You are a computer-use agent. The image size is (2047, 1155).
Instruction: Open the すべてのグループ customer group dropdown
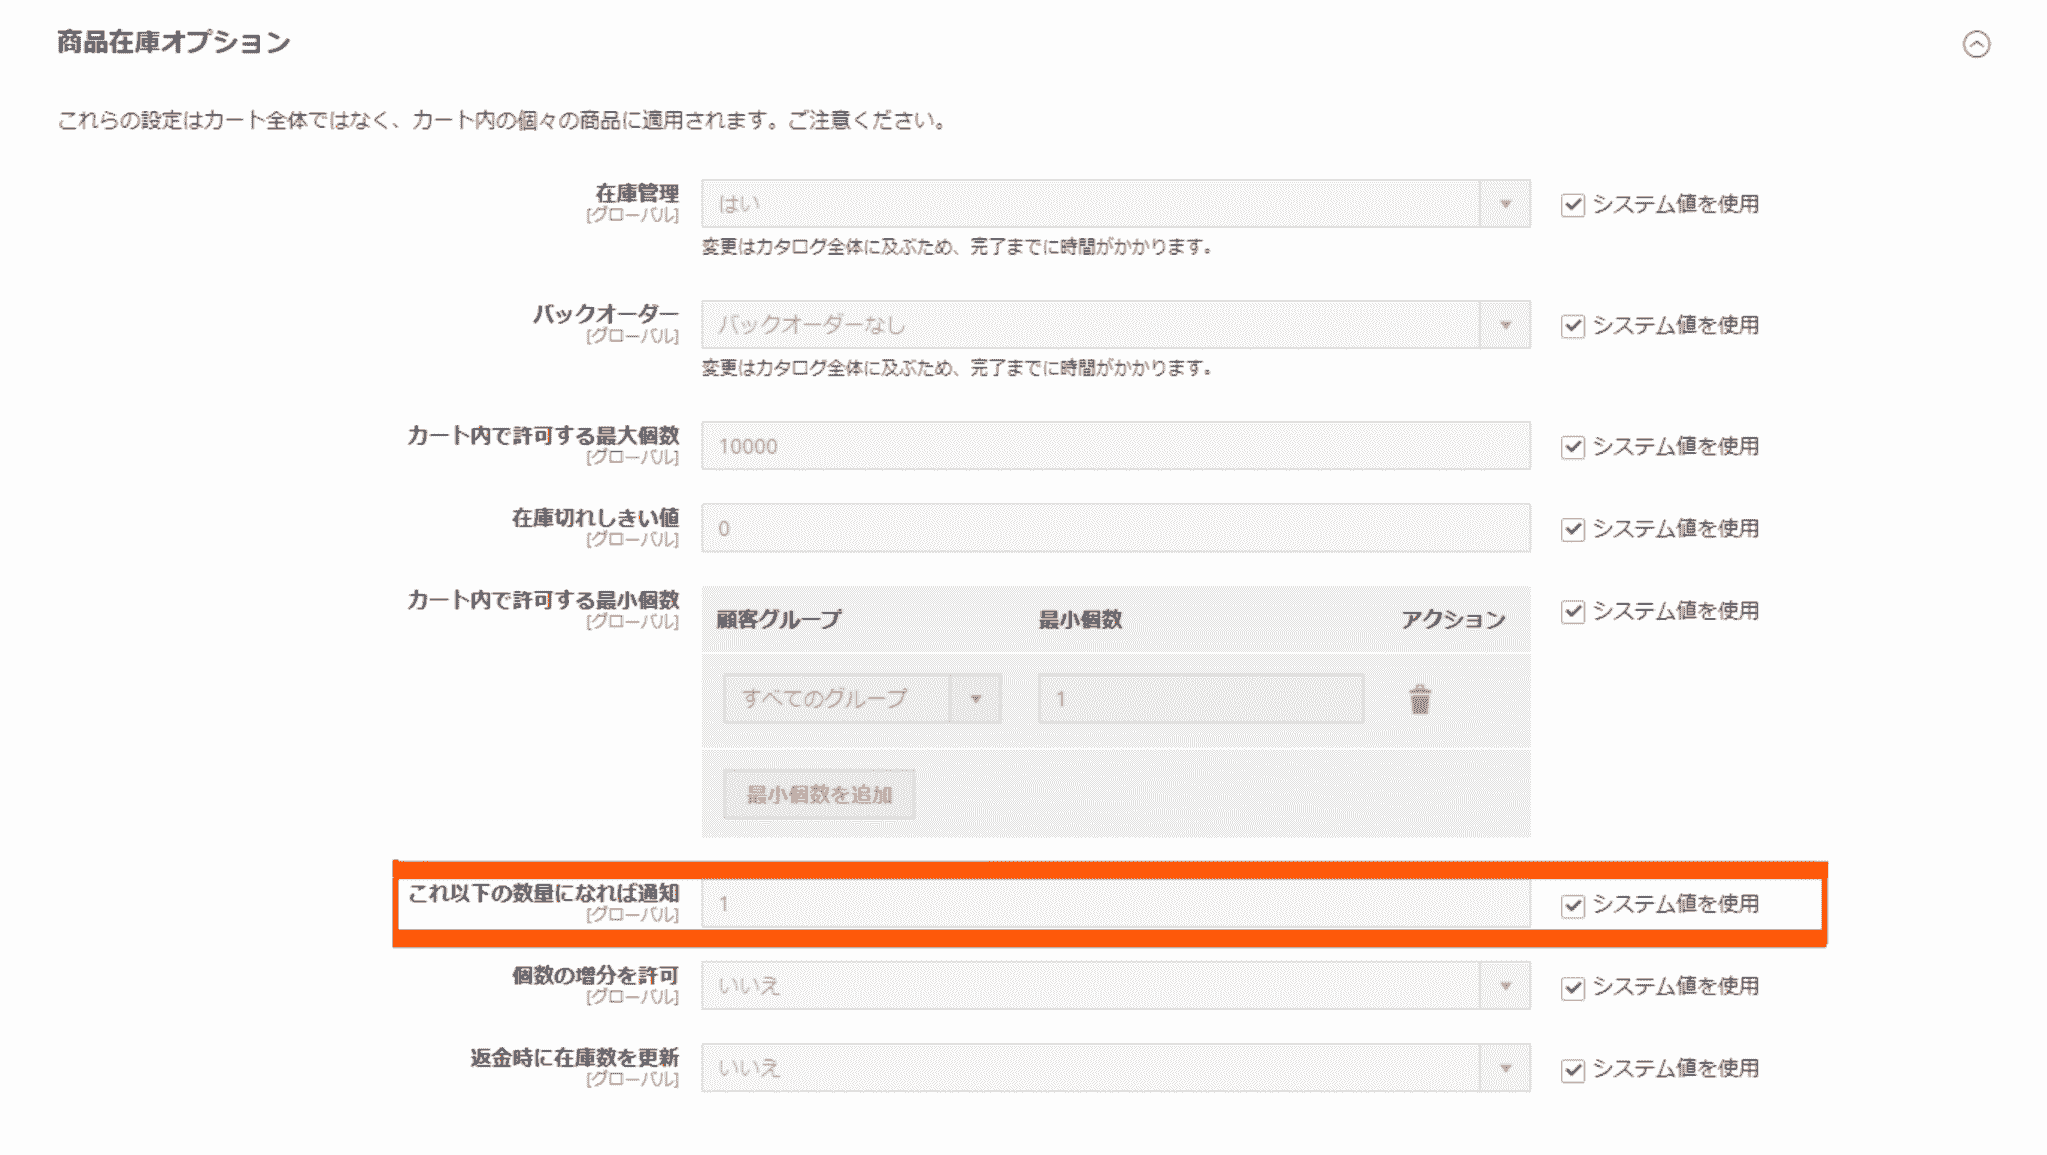pos(976,700)
